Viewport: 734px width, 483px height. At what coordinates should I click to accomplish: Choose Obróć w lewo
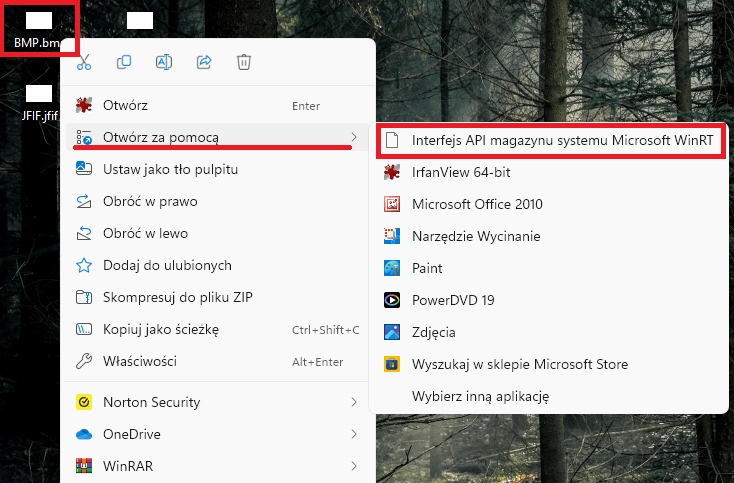coord(218,233)
